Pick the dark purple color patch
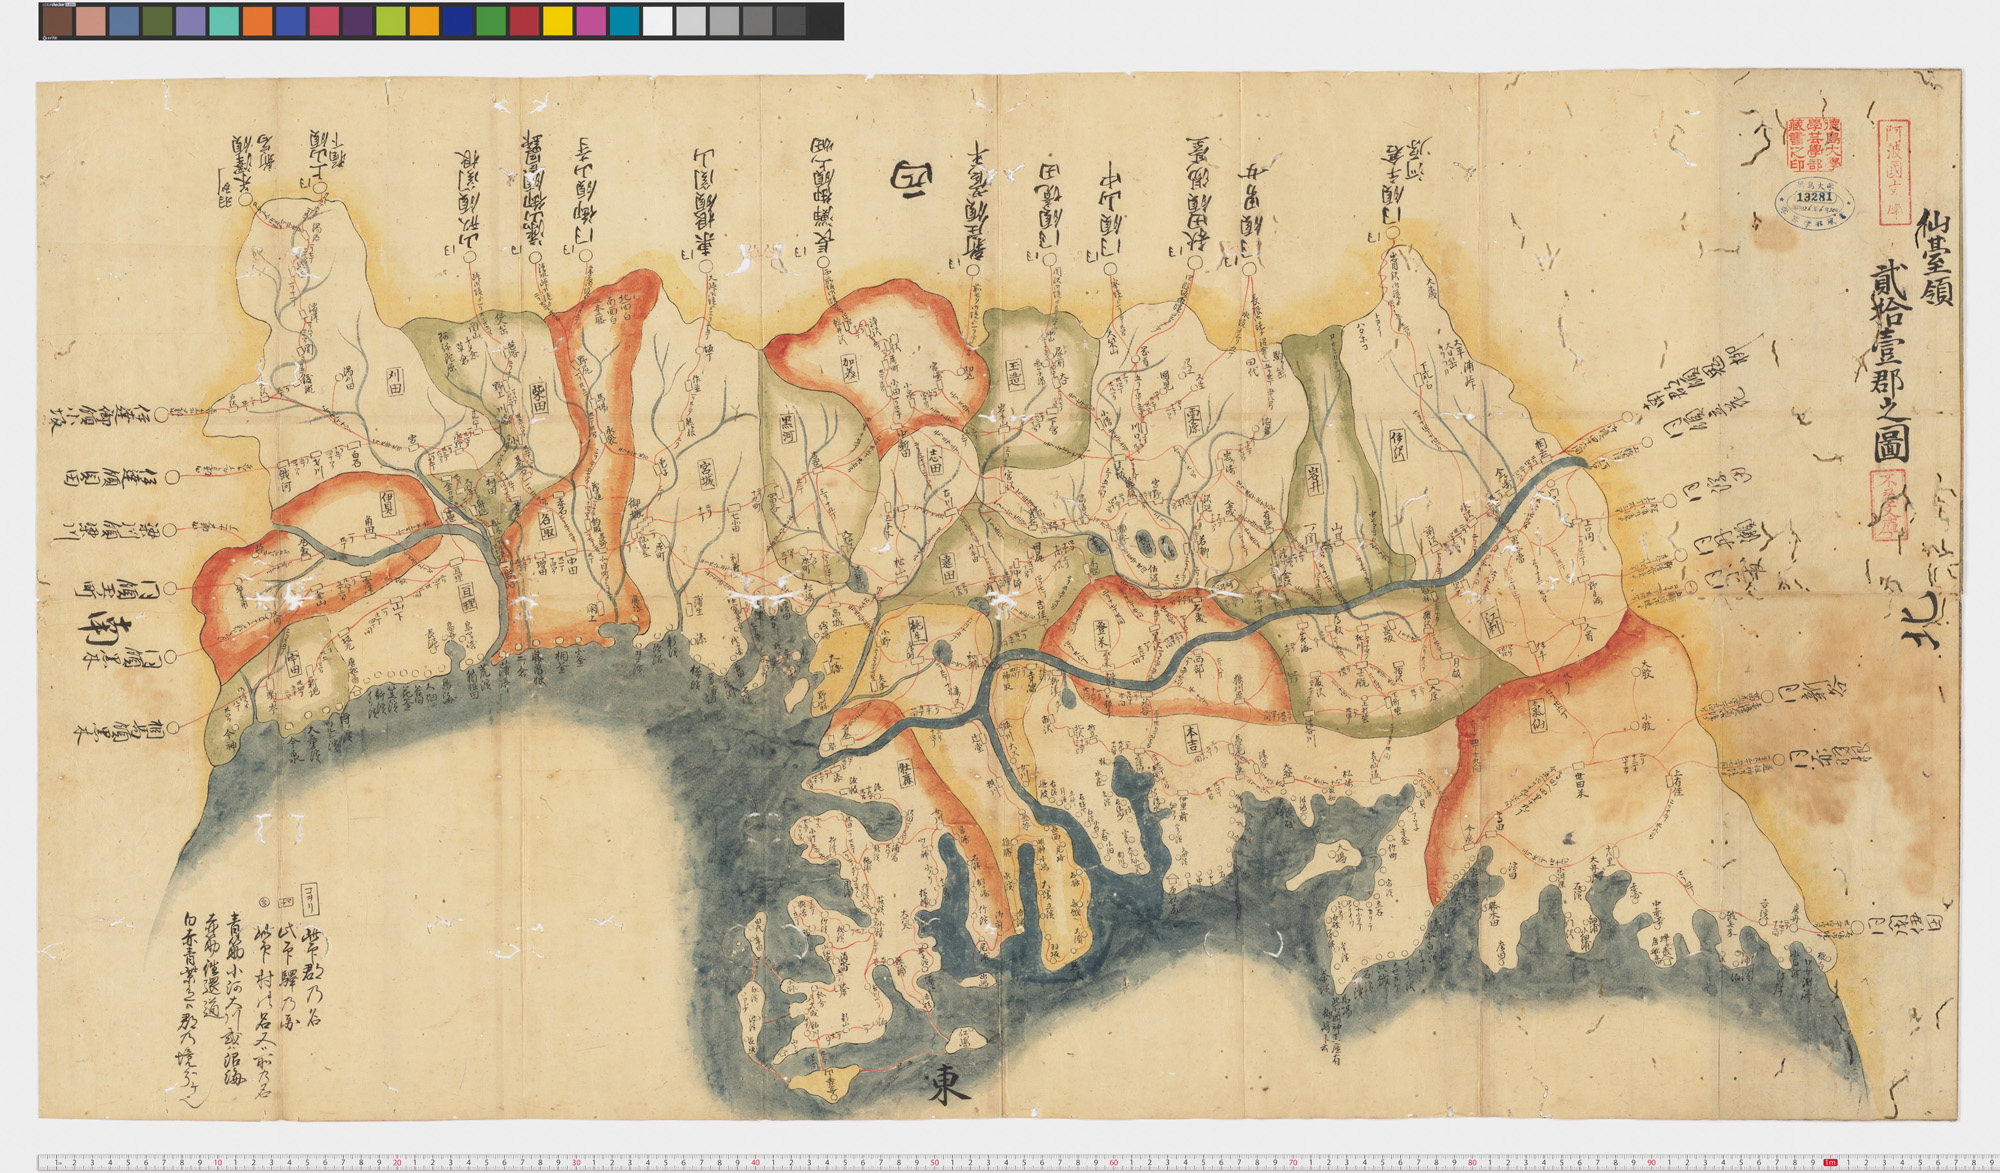 pyautogui.click(x=357, y=21)
